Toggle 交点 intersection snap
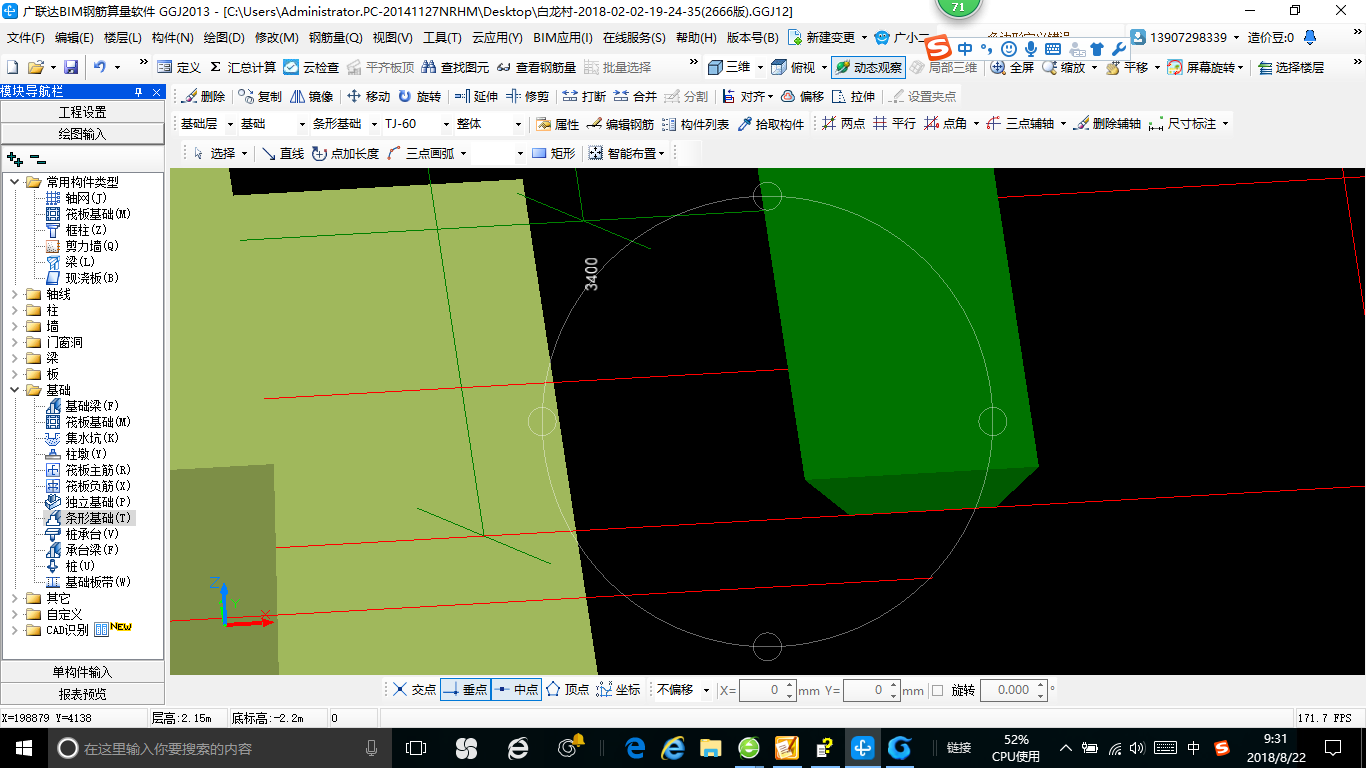Image resolution: width=1366 pixels, height=768 pixels. point(414,690)
